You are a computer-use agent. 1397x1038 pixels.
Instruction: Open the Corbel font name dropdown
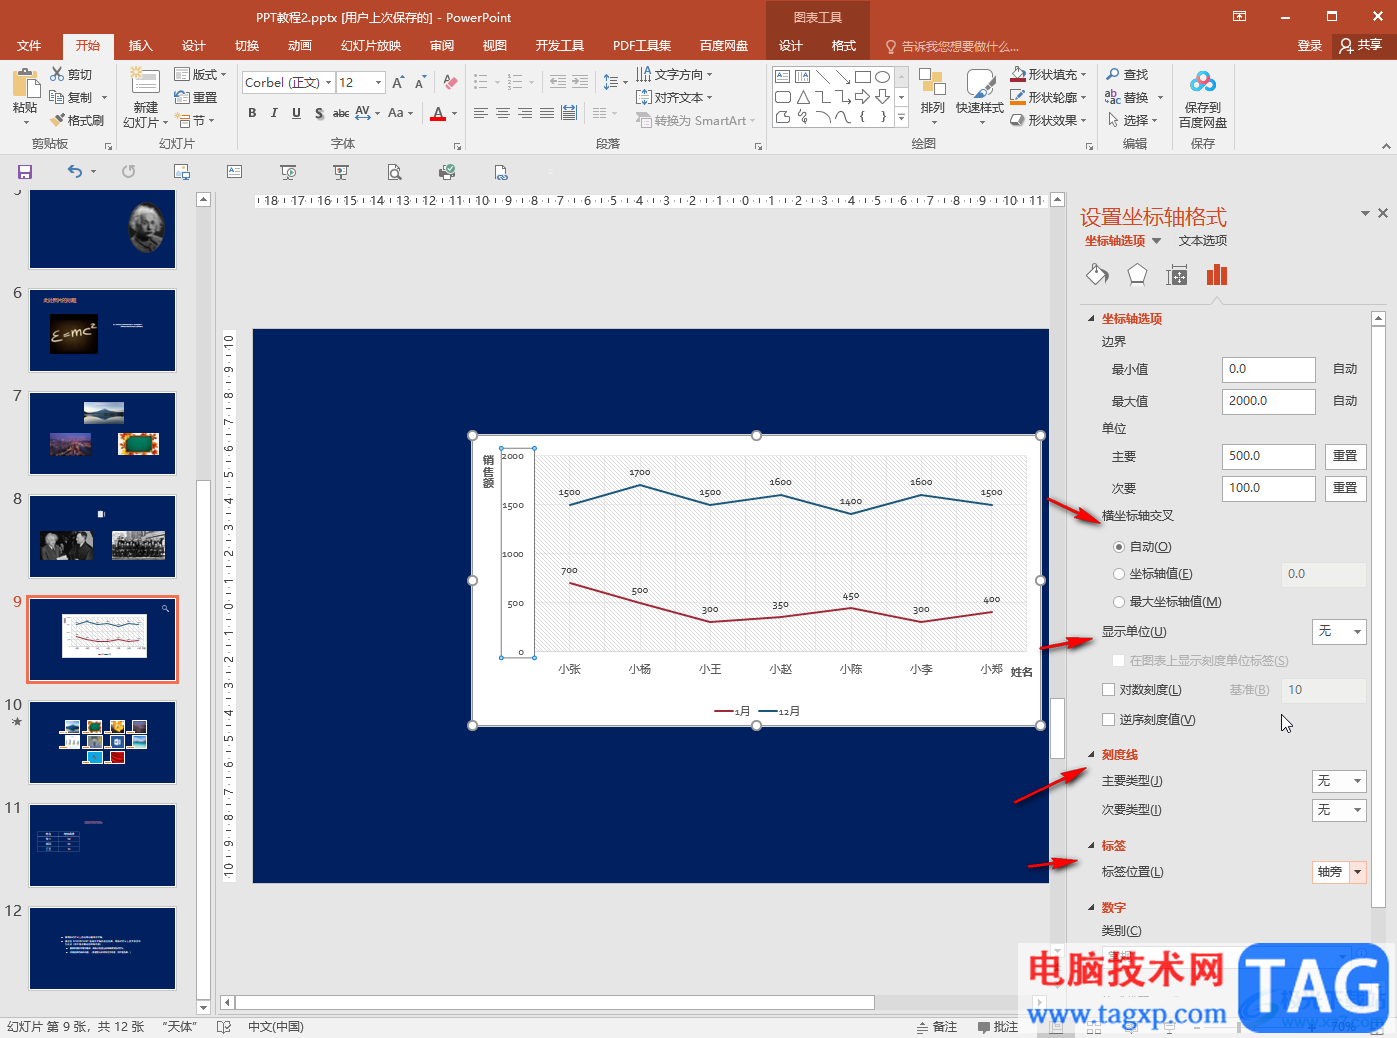coord(328,83)
